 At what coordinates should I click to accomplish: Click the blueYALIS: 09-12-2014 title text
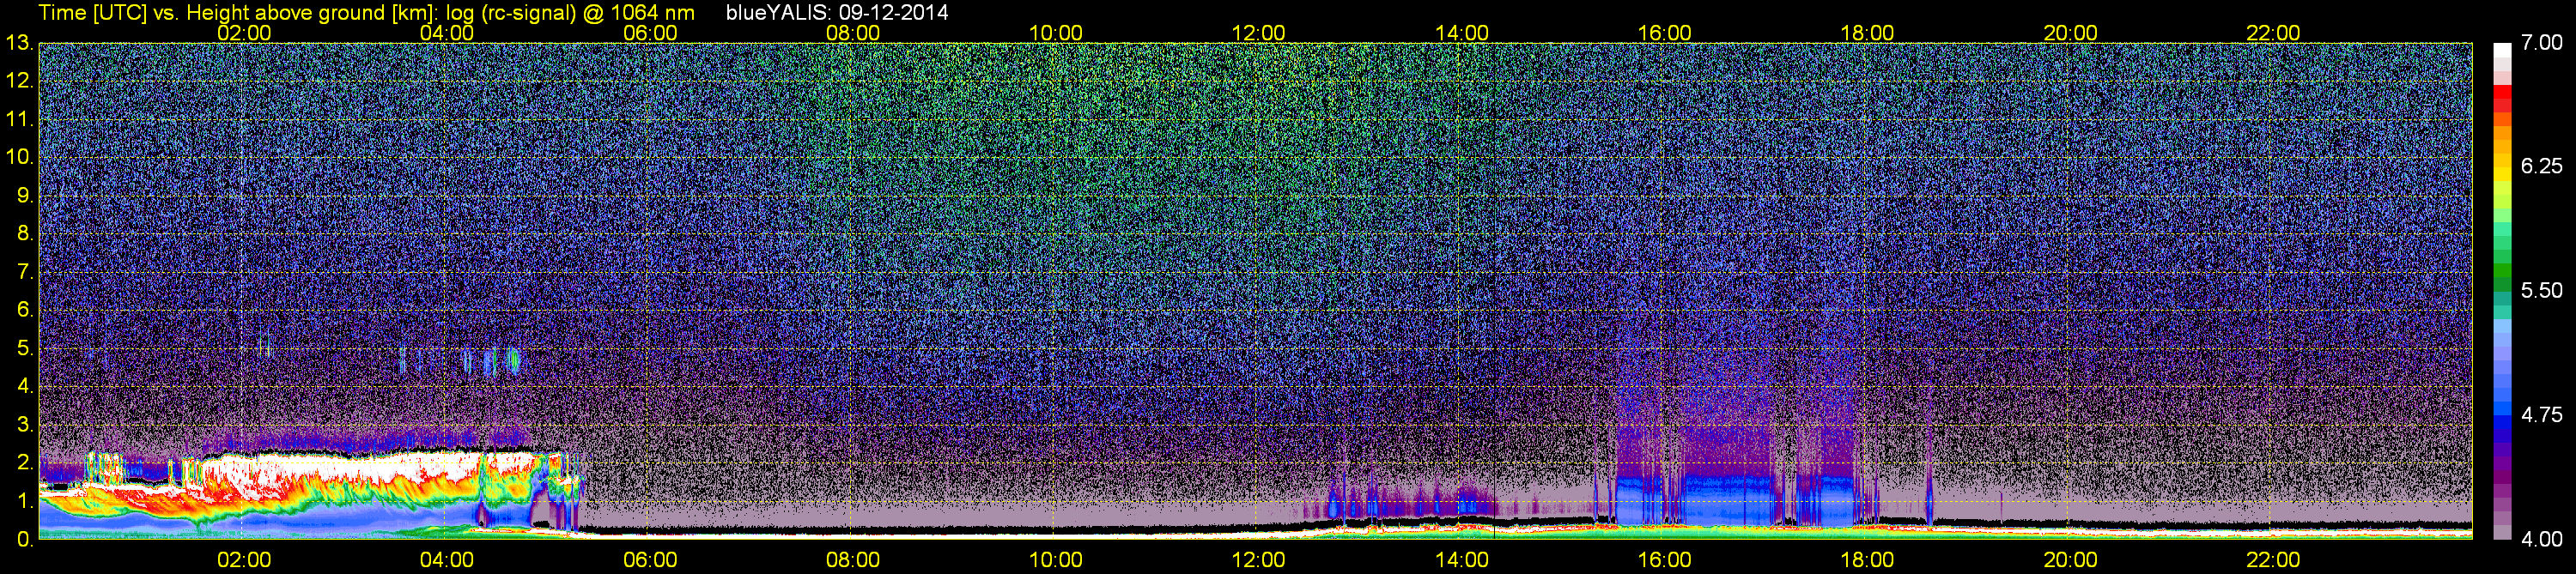[x=836, y=13]
